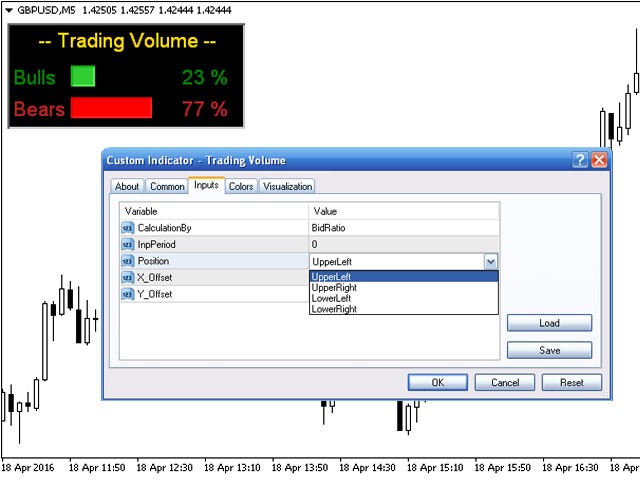Click the InpPeriod value 0 cell
640x480 pixels.
click(x=404, y=244)
